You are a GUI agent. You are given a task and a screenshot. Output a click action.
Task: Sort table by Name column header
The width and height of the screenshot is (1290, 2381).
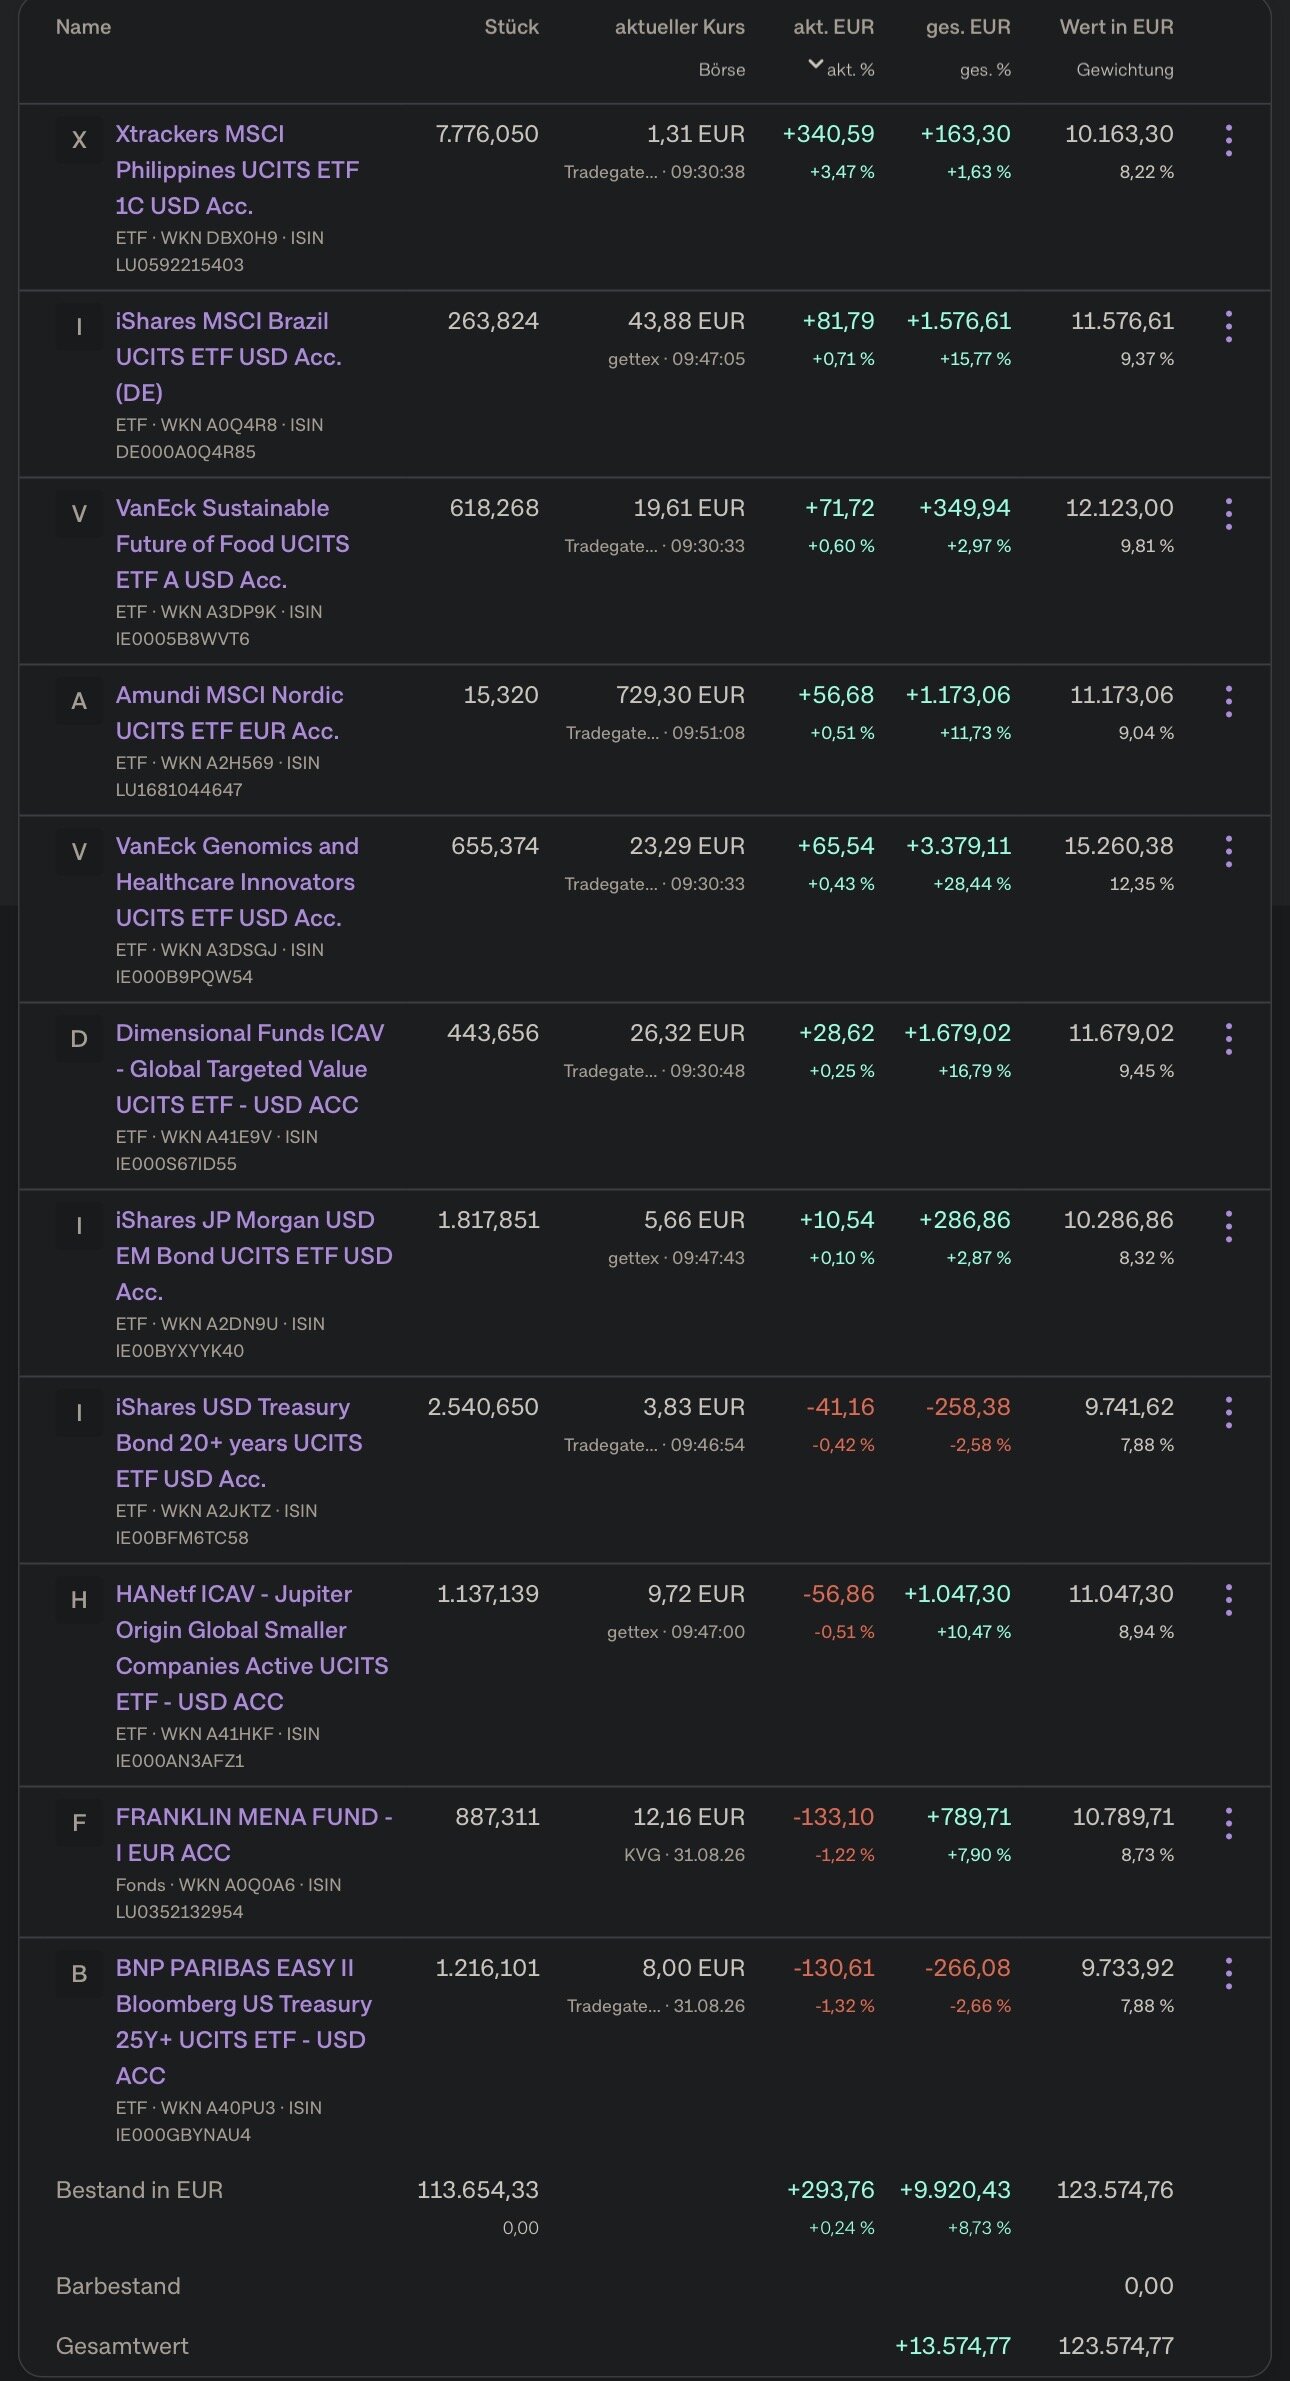[83, 27]
